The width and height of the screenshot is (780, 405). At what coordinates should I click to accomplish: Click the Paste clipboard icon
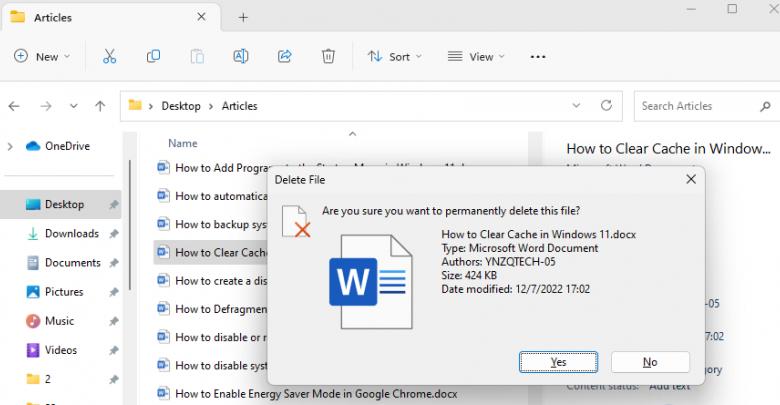(197, 57)
